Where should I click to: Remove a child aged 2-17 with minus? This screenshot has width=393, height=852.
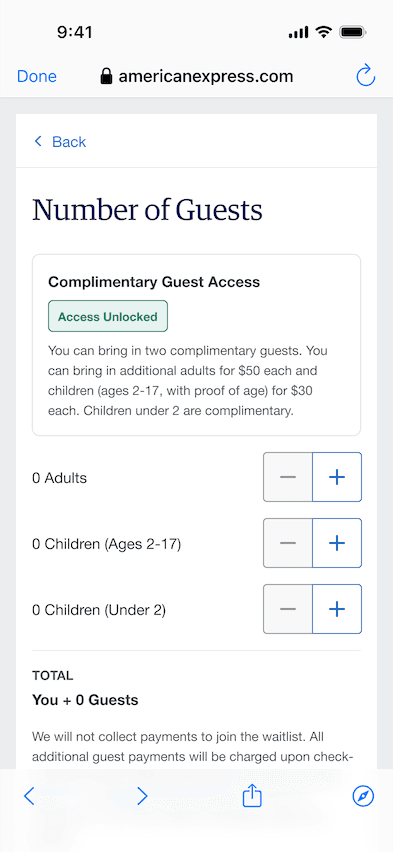[x=288, y=543]
